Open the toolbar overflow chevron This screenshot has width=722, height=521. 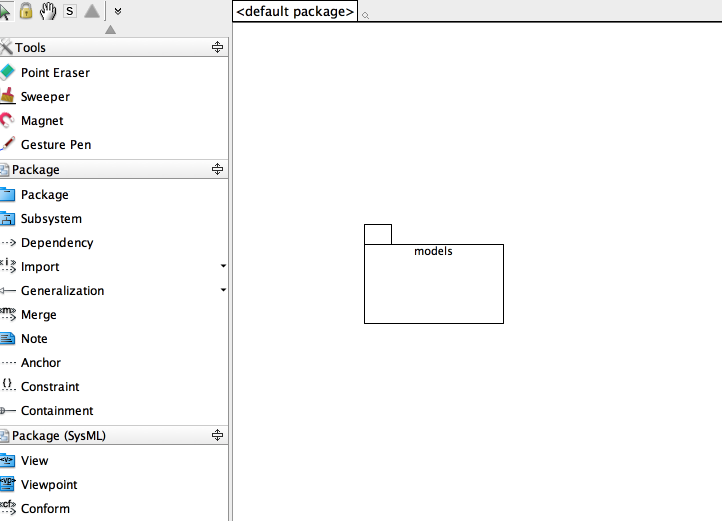click(x=118, y=11)
